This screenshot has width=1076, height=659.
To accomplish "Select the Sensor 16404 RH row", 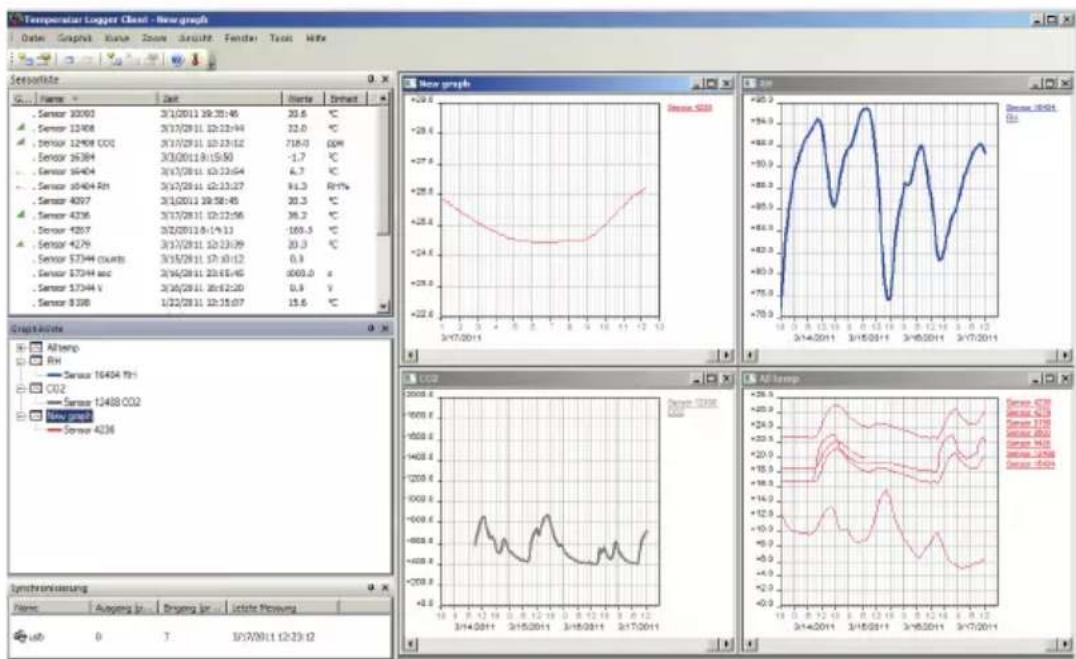I will [194, 186].
